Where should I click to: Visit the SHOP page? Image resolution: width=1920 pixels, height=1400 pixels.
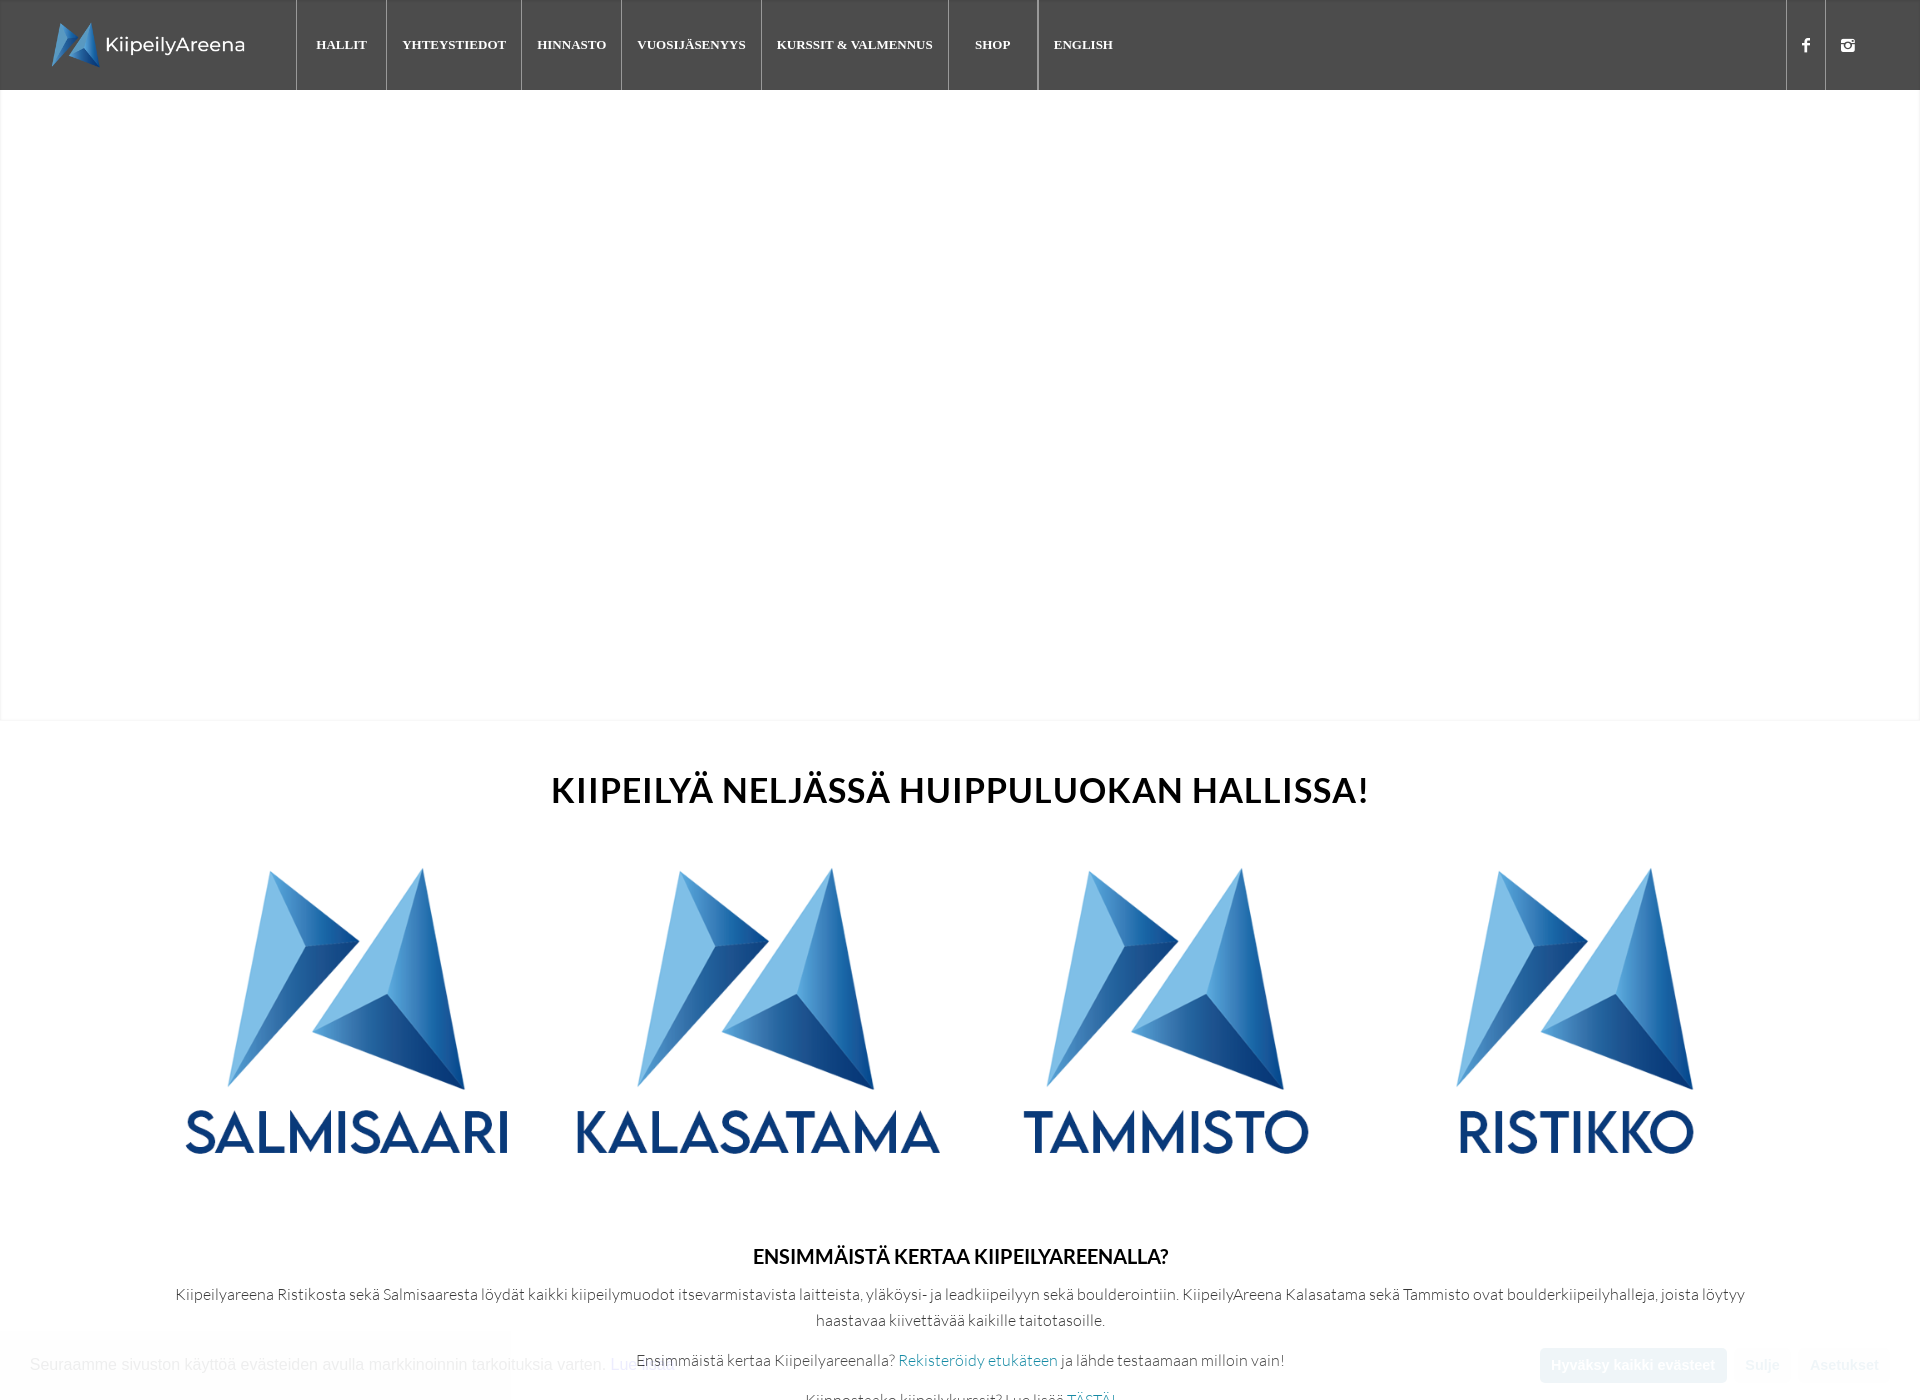(x=993, y=45)
